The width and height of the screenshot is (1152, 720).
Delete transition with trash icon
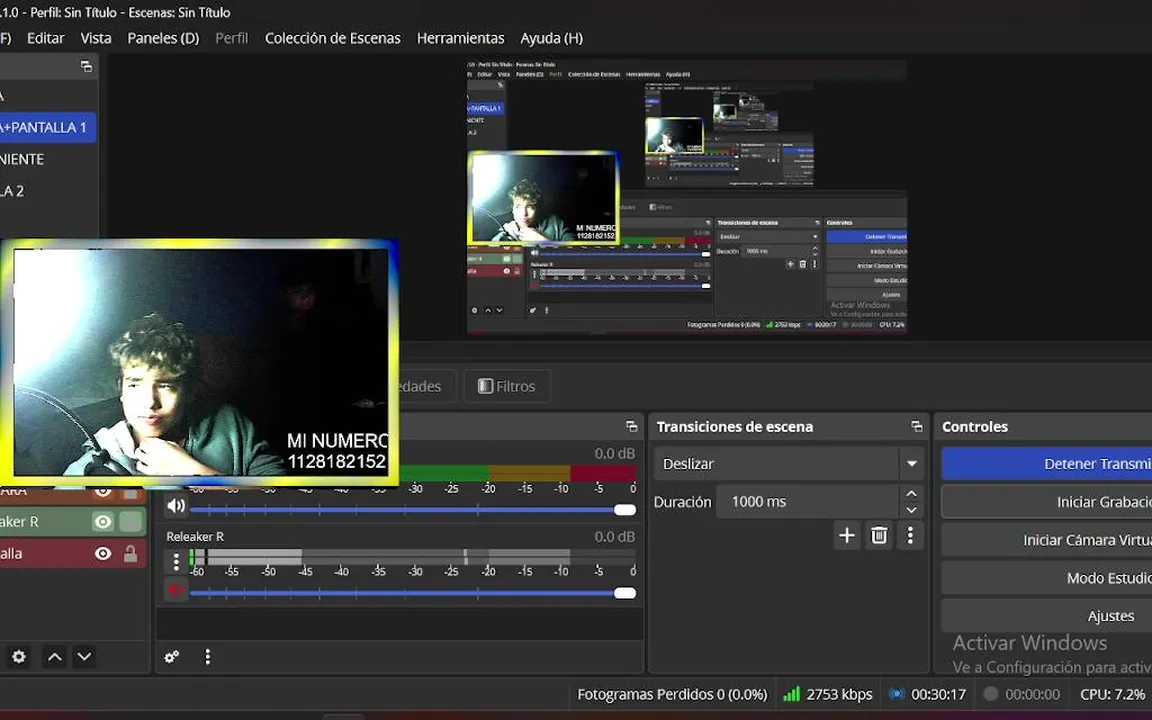pyautogui.click(x=879, y=536)
